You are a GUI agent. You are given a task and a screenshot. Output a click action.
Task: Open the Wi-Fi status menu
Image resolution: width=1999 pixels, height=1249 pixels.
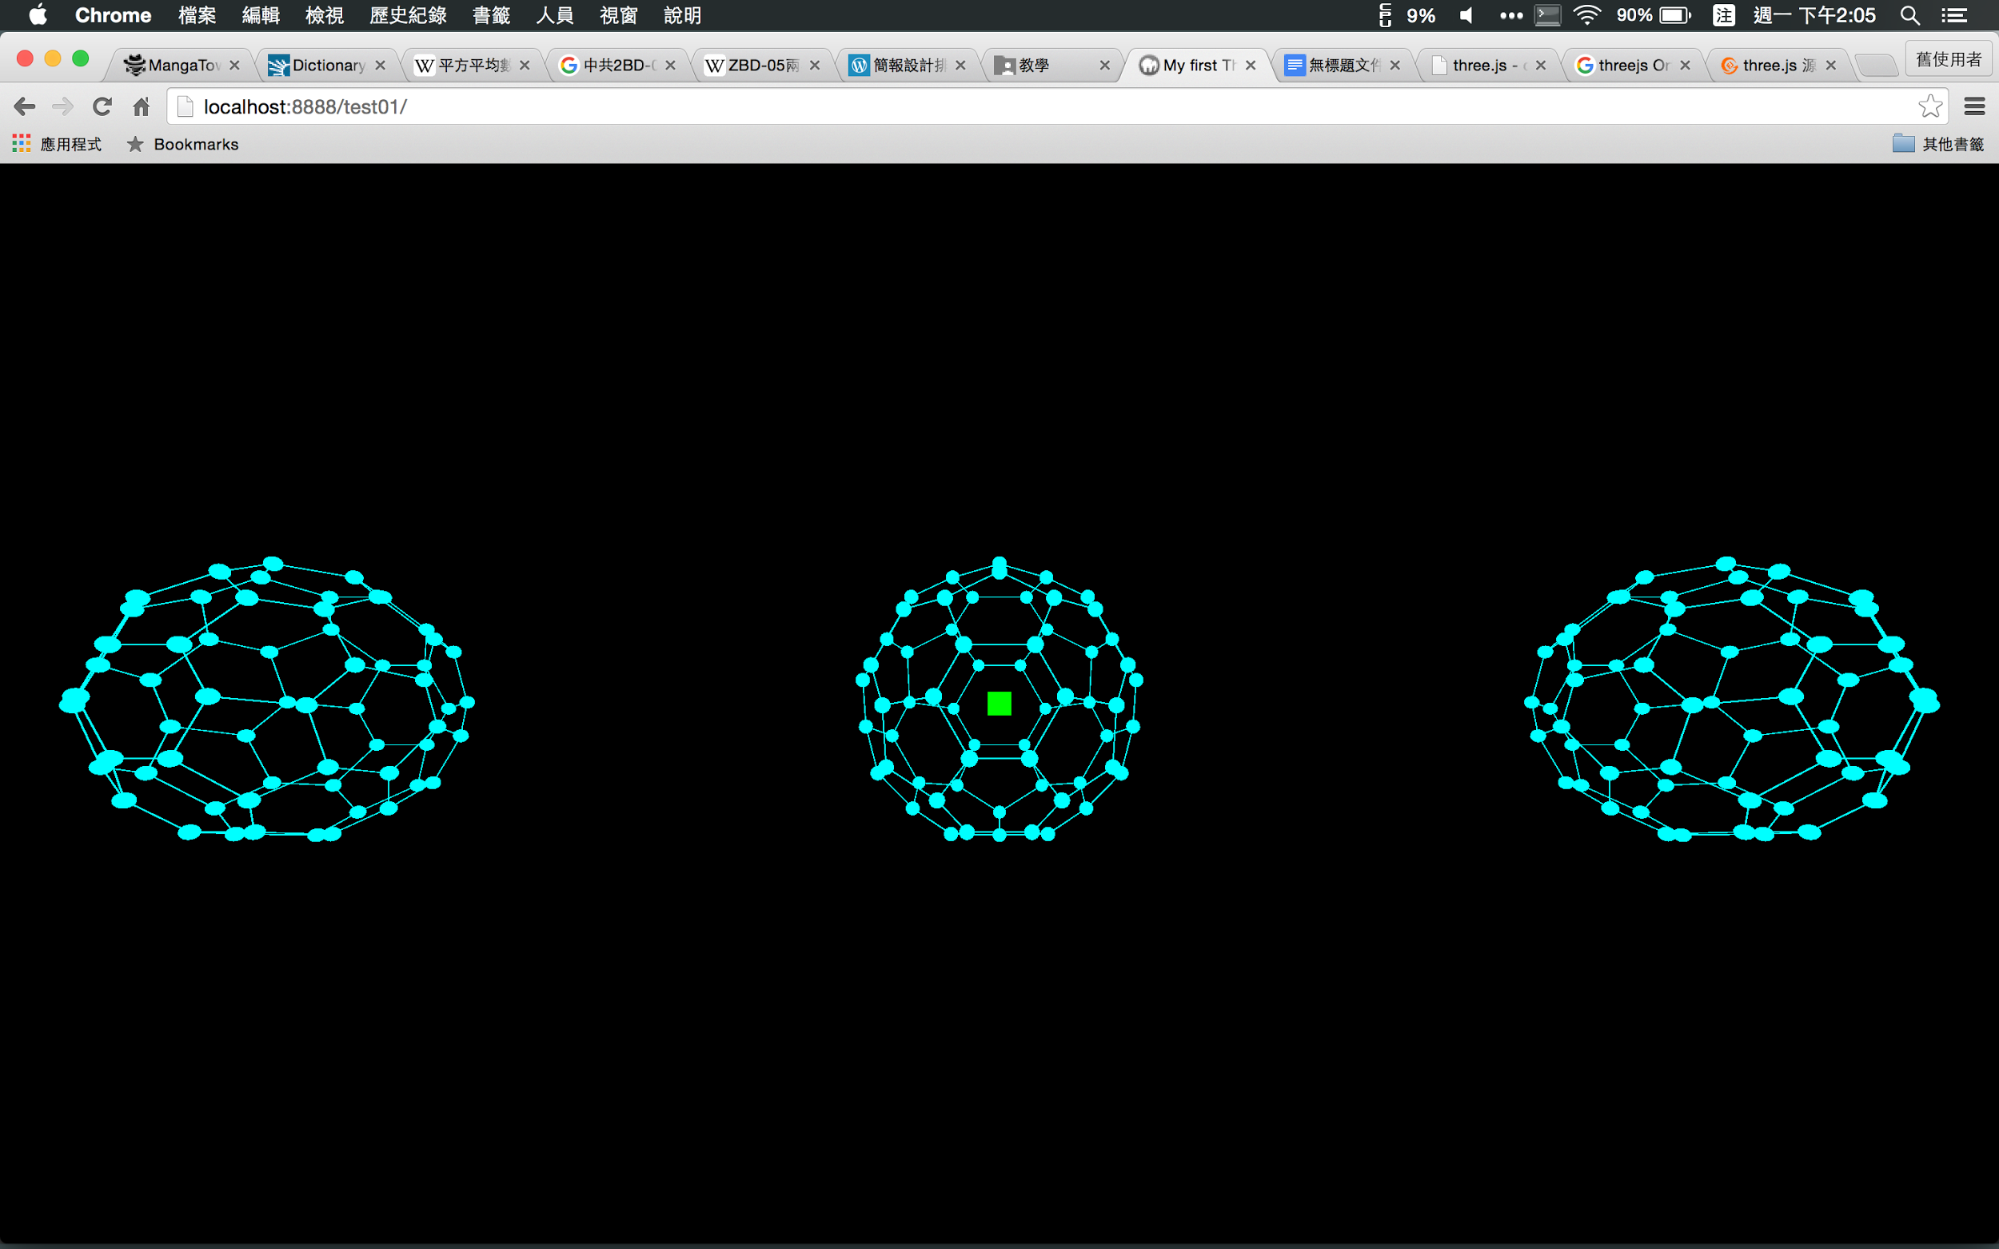(x=1586, y=15)
